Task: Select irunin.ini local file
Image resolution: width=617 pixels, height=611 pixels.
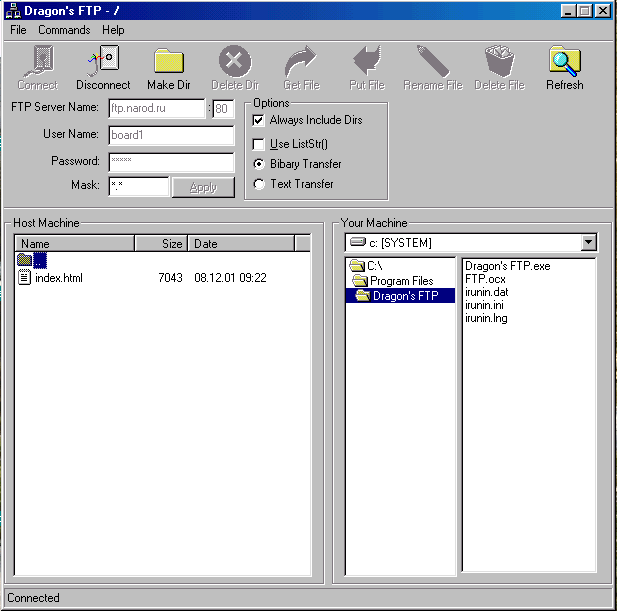Action: coord(484,305)
